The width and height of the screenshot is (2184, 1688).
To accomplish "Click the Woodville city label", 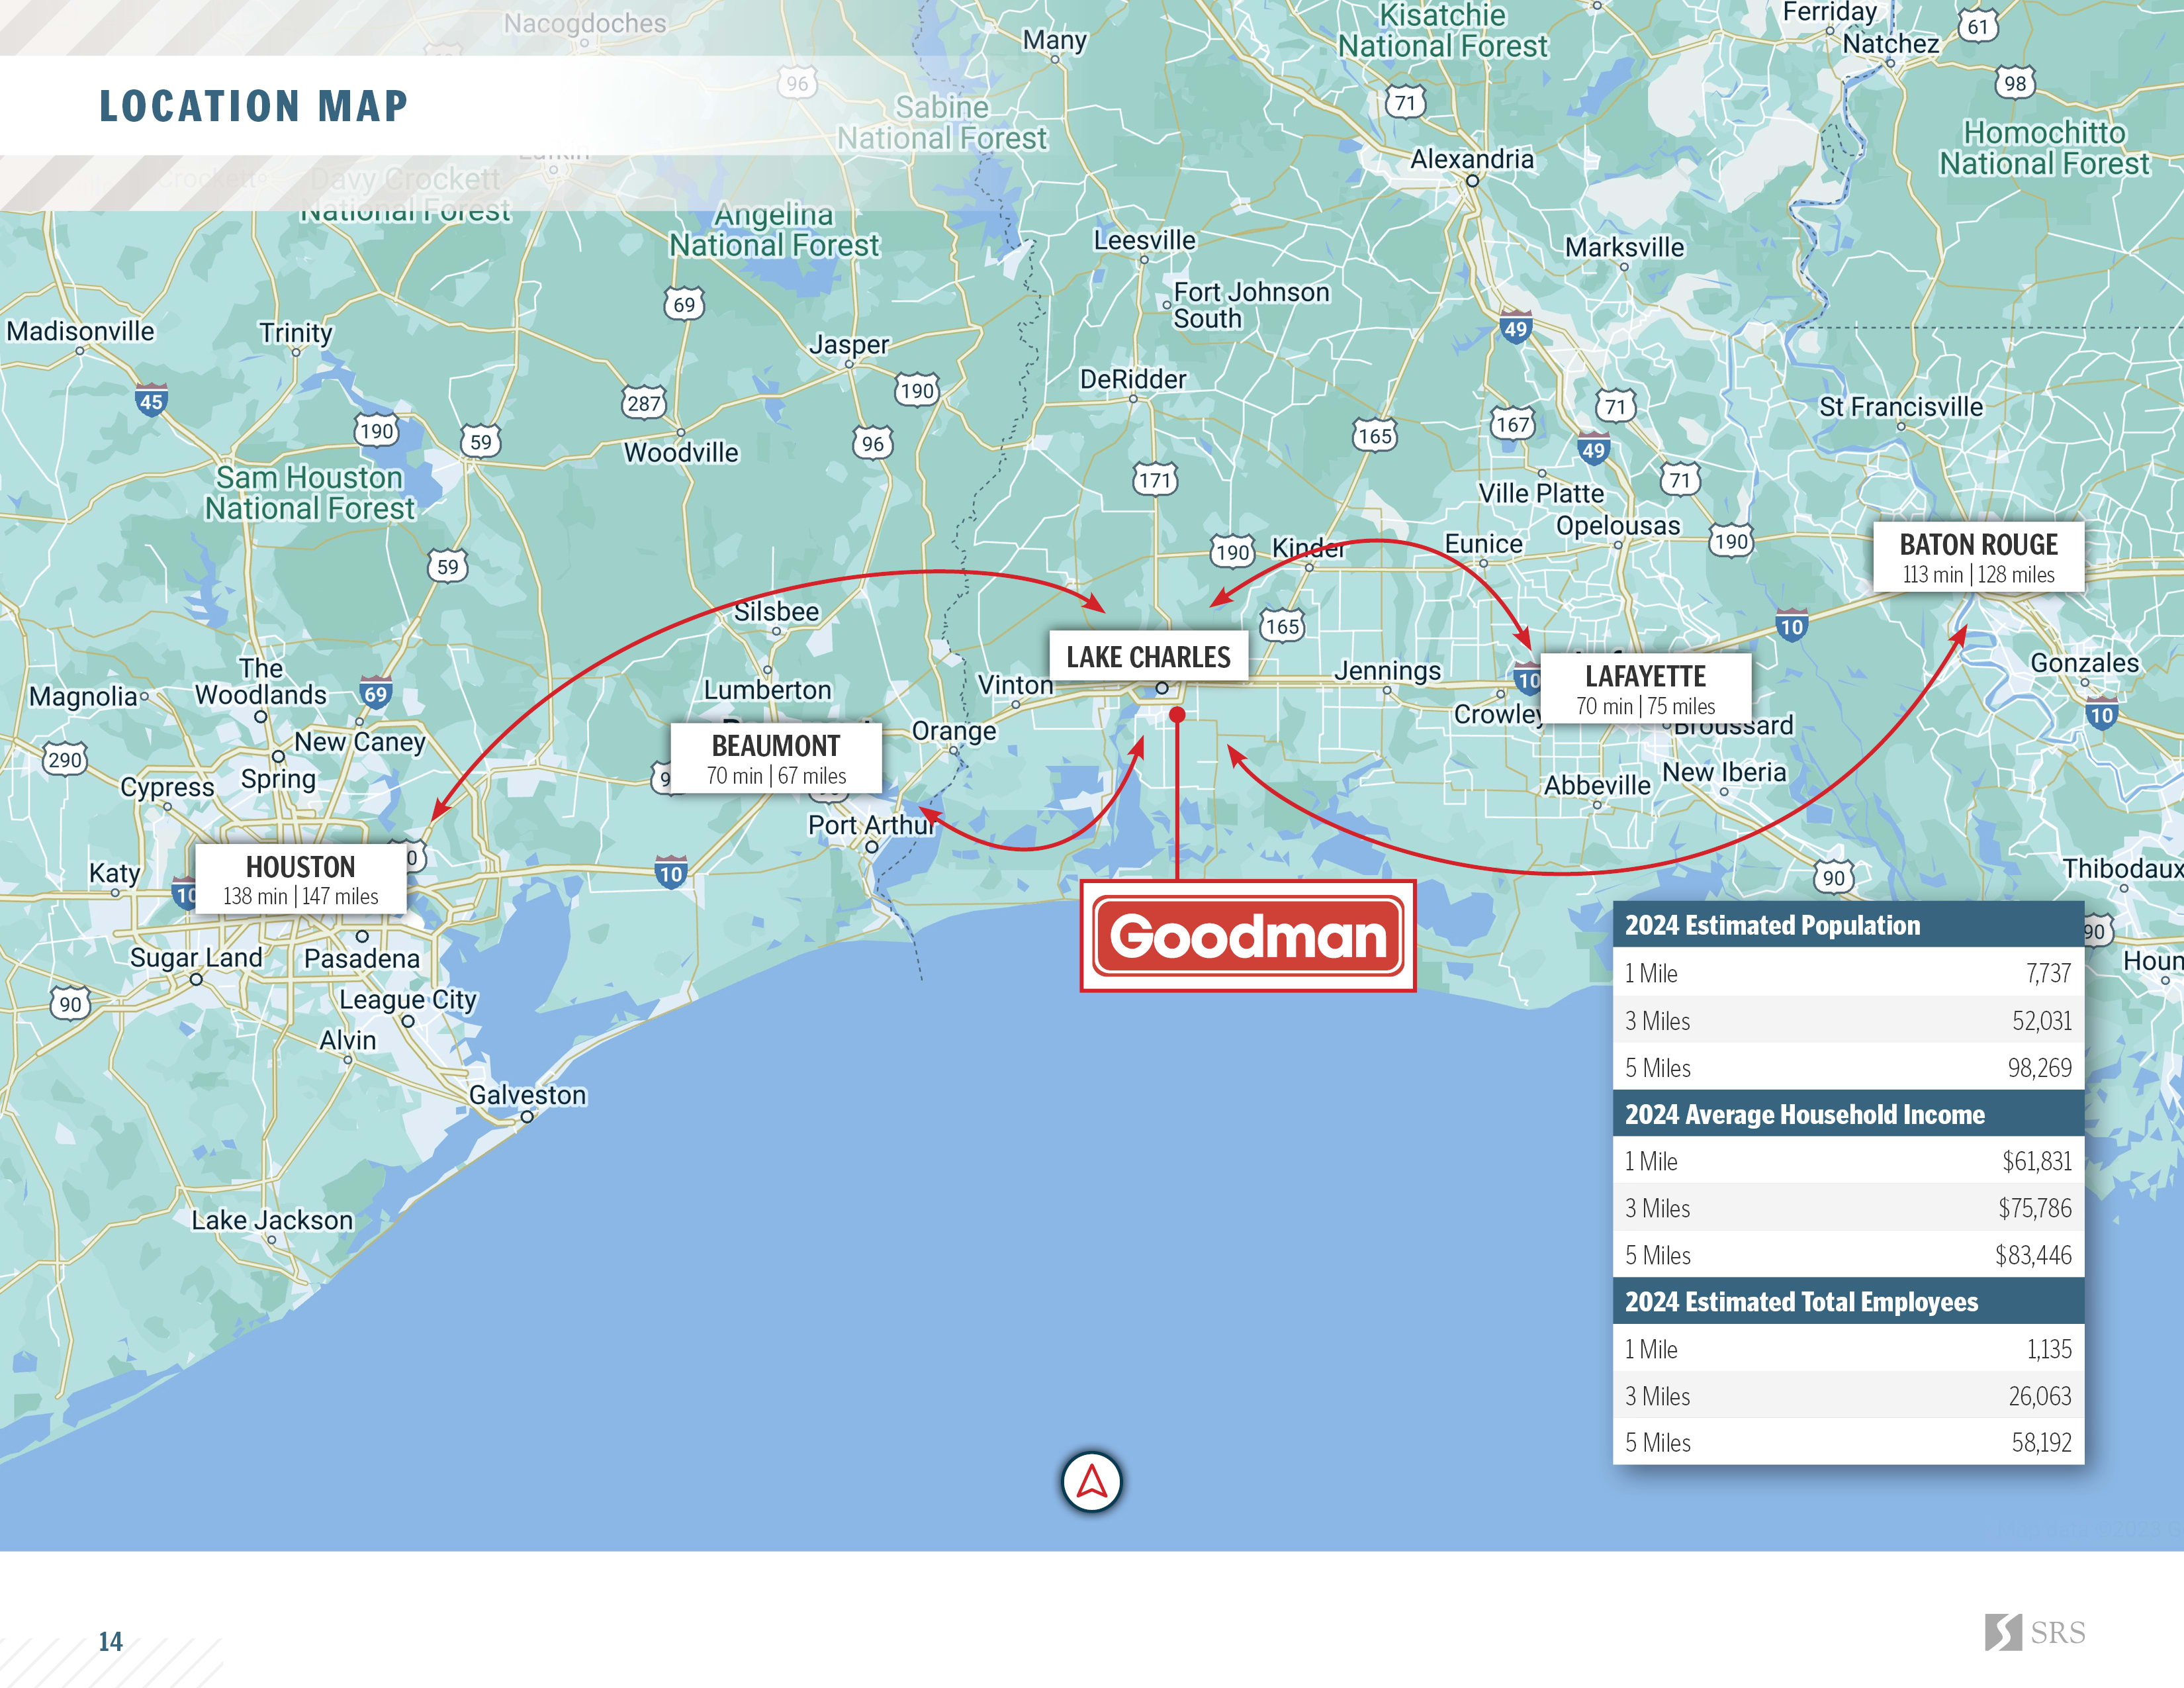I will [681, 452].
